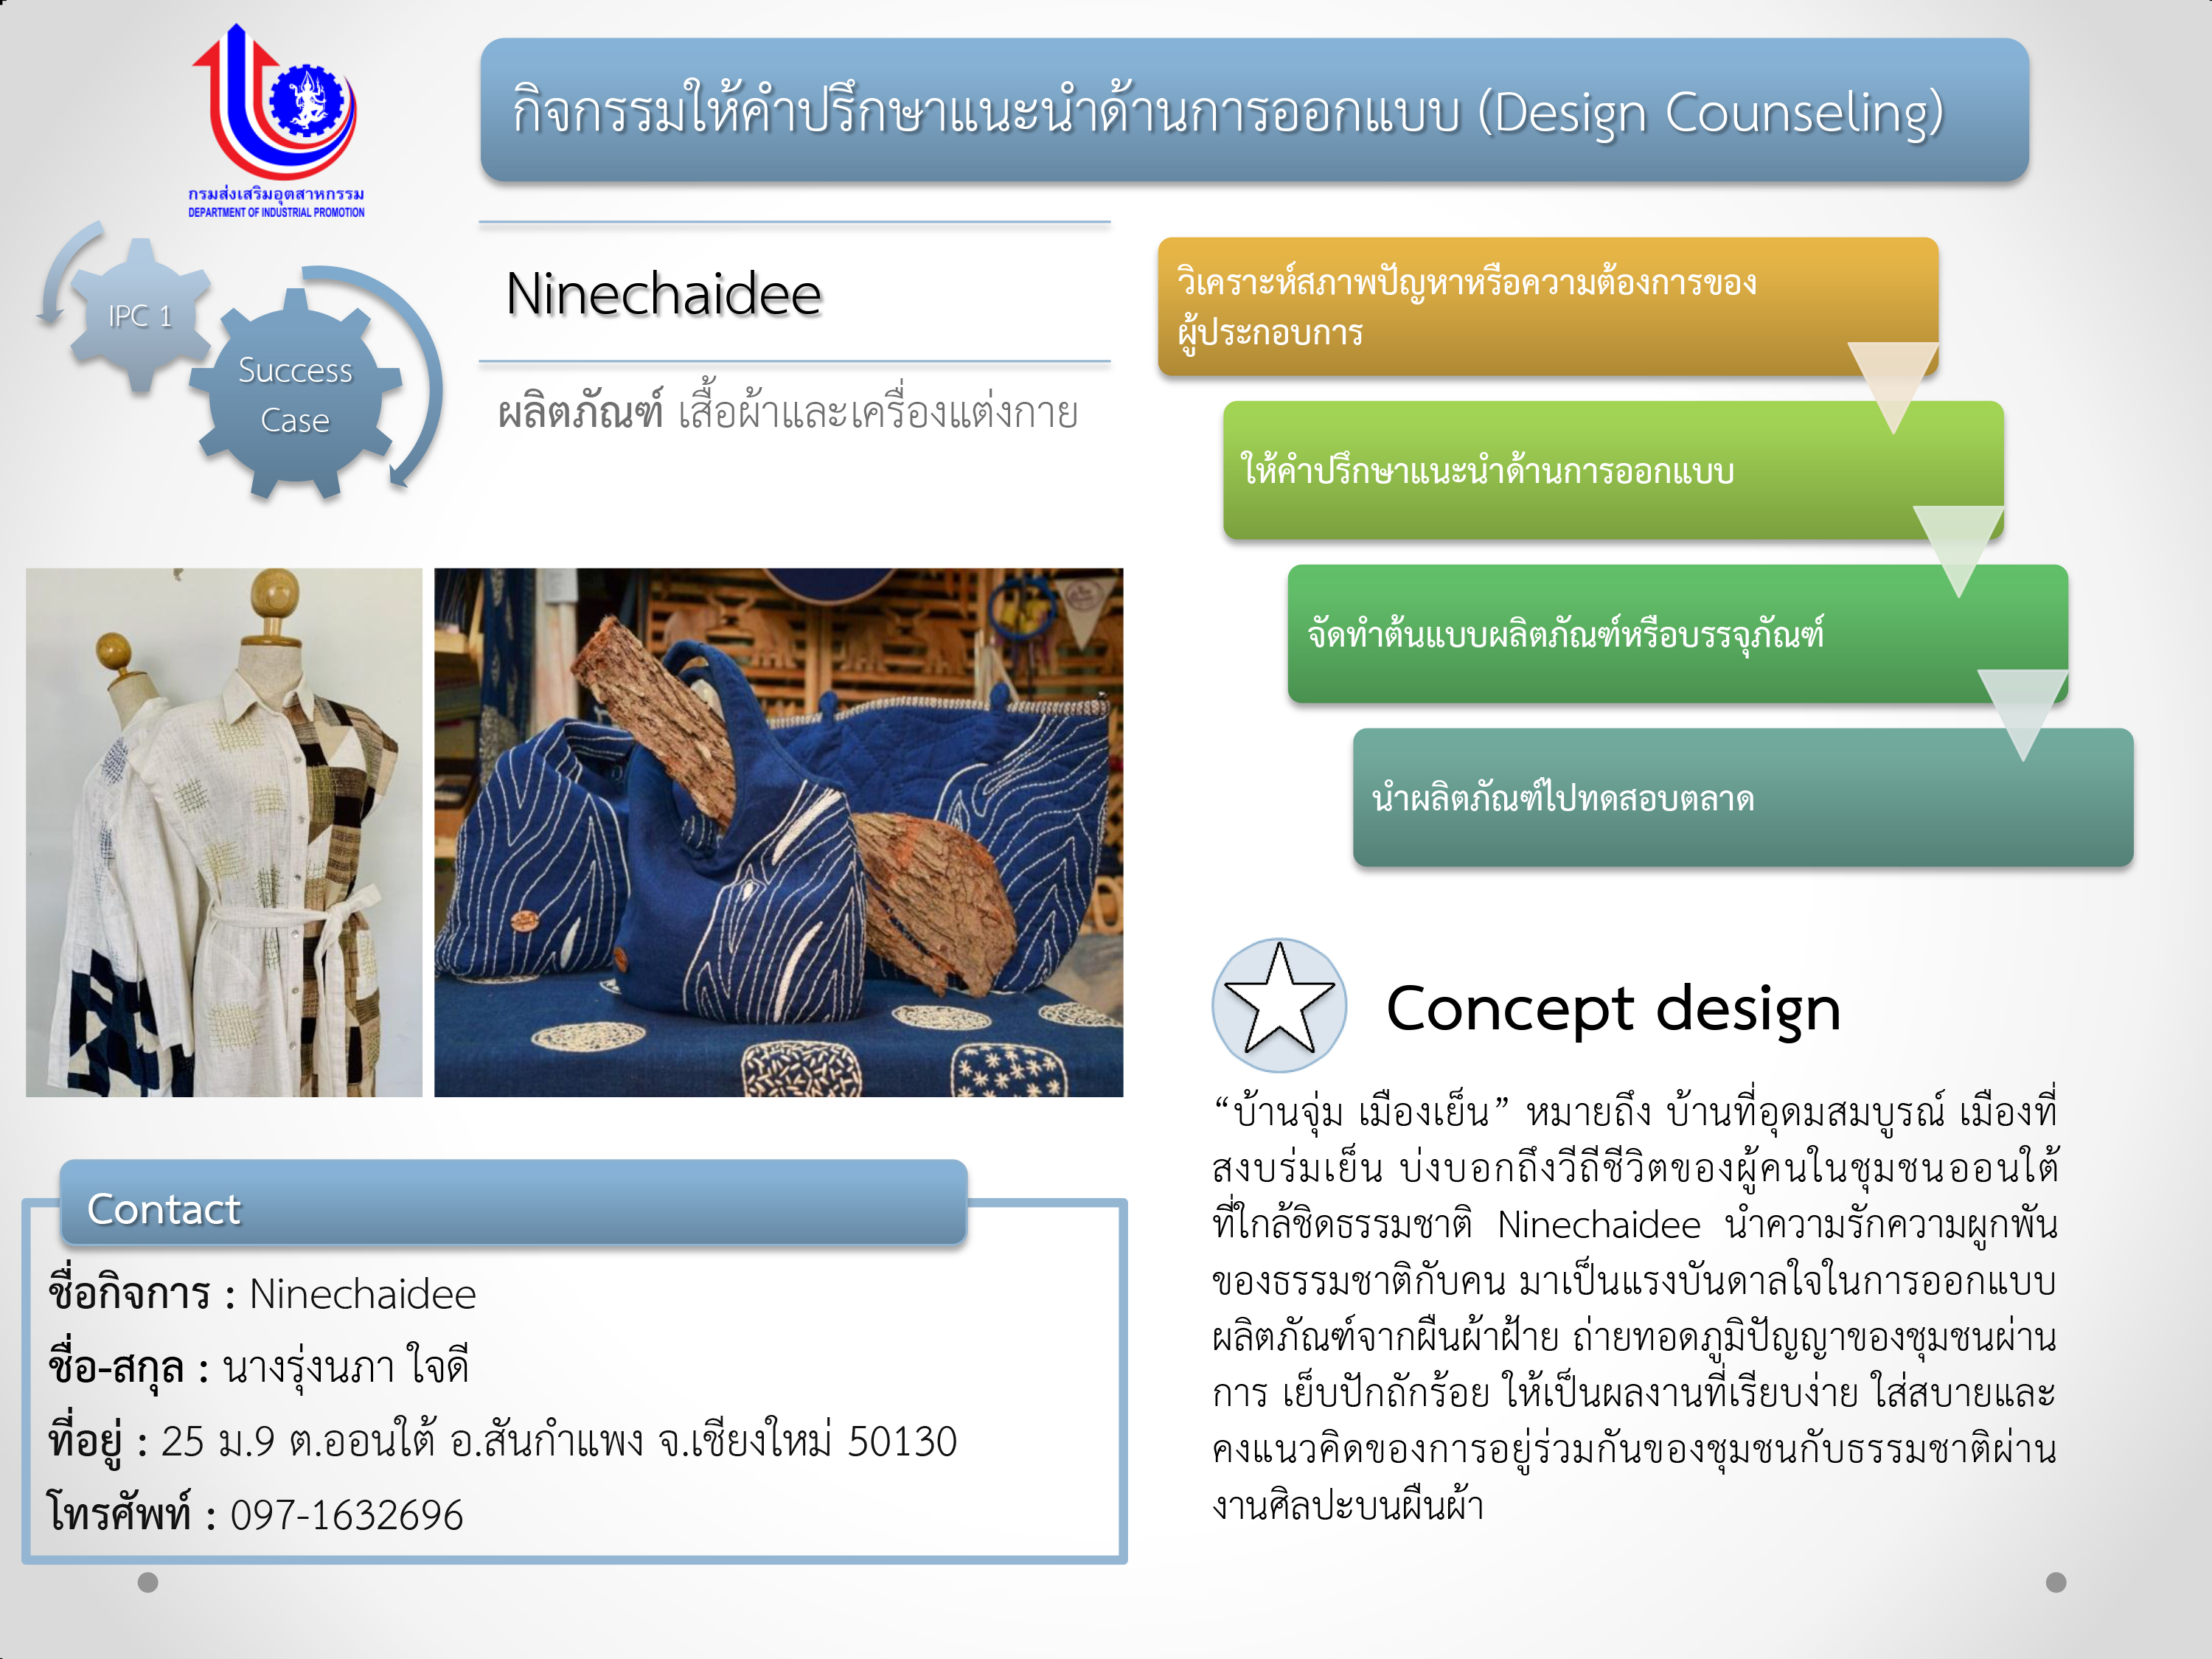Click the white patchwork shirt photo
The width and height of the screenshot is (2212, 1659).
[x=224, y=832]
